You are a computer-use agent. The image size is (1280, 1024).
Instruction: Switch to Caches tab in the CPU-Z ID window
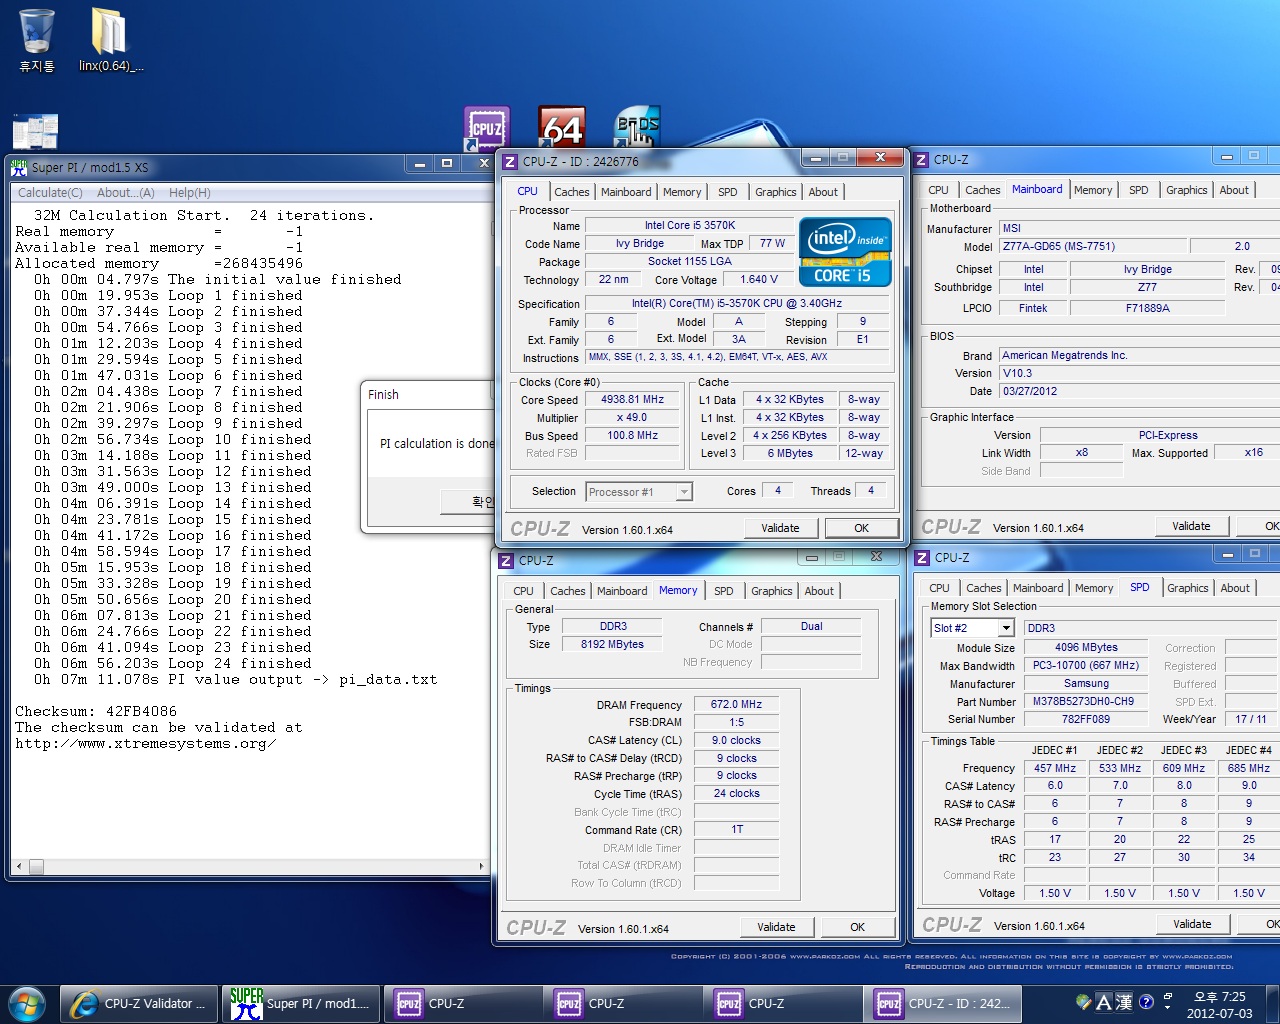[x=571, y=192]
